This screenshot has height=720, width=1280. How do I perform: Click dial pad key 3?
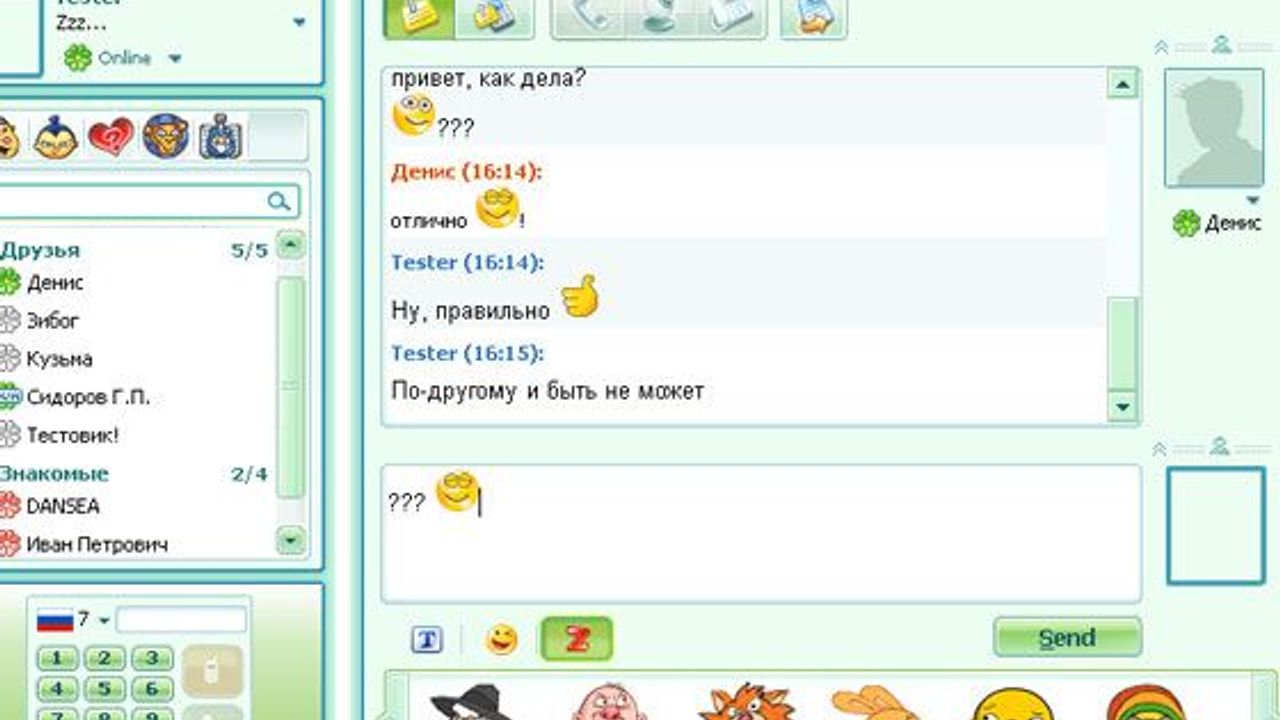pos(152,659)
